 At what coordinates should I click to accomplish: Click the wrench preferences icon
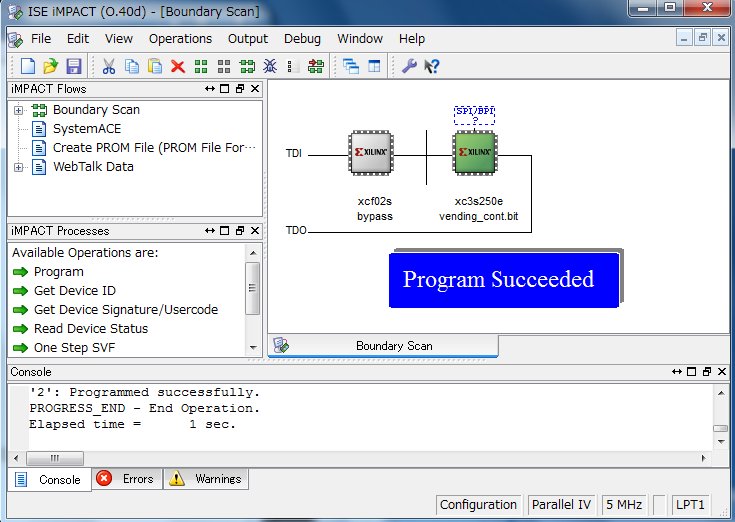pos(409,66)
